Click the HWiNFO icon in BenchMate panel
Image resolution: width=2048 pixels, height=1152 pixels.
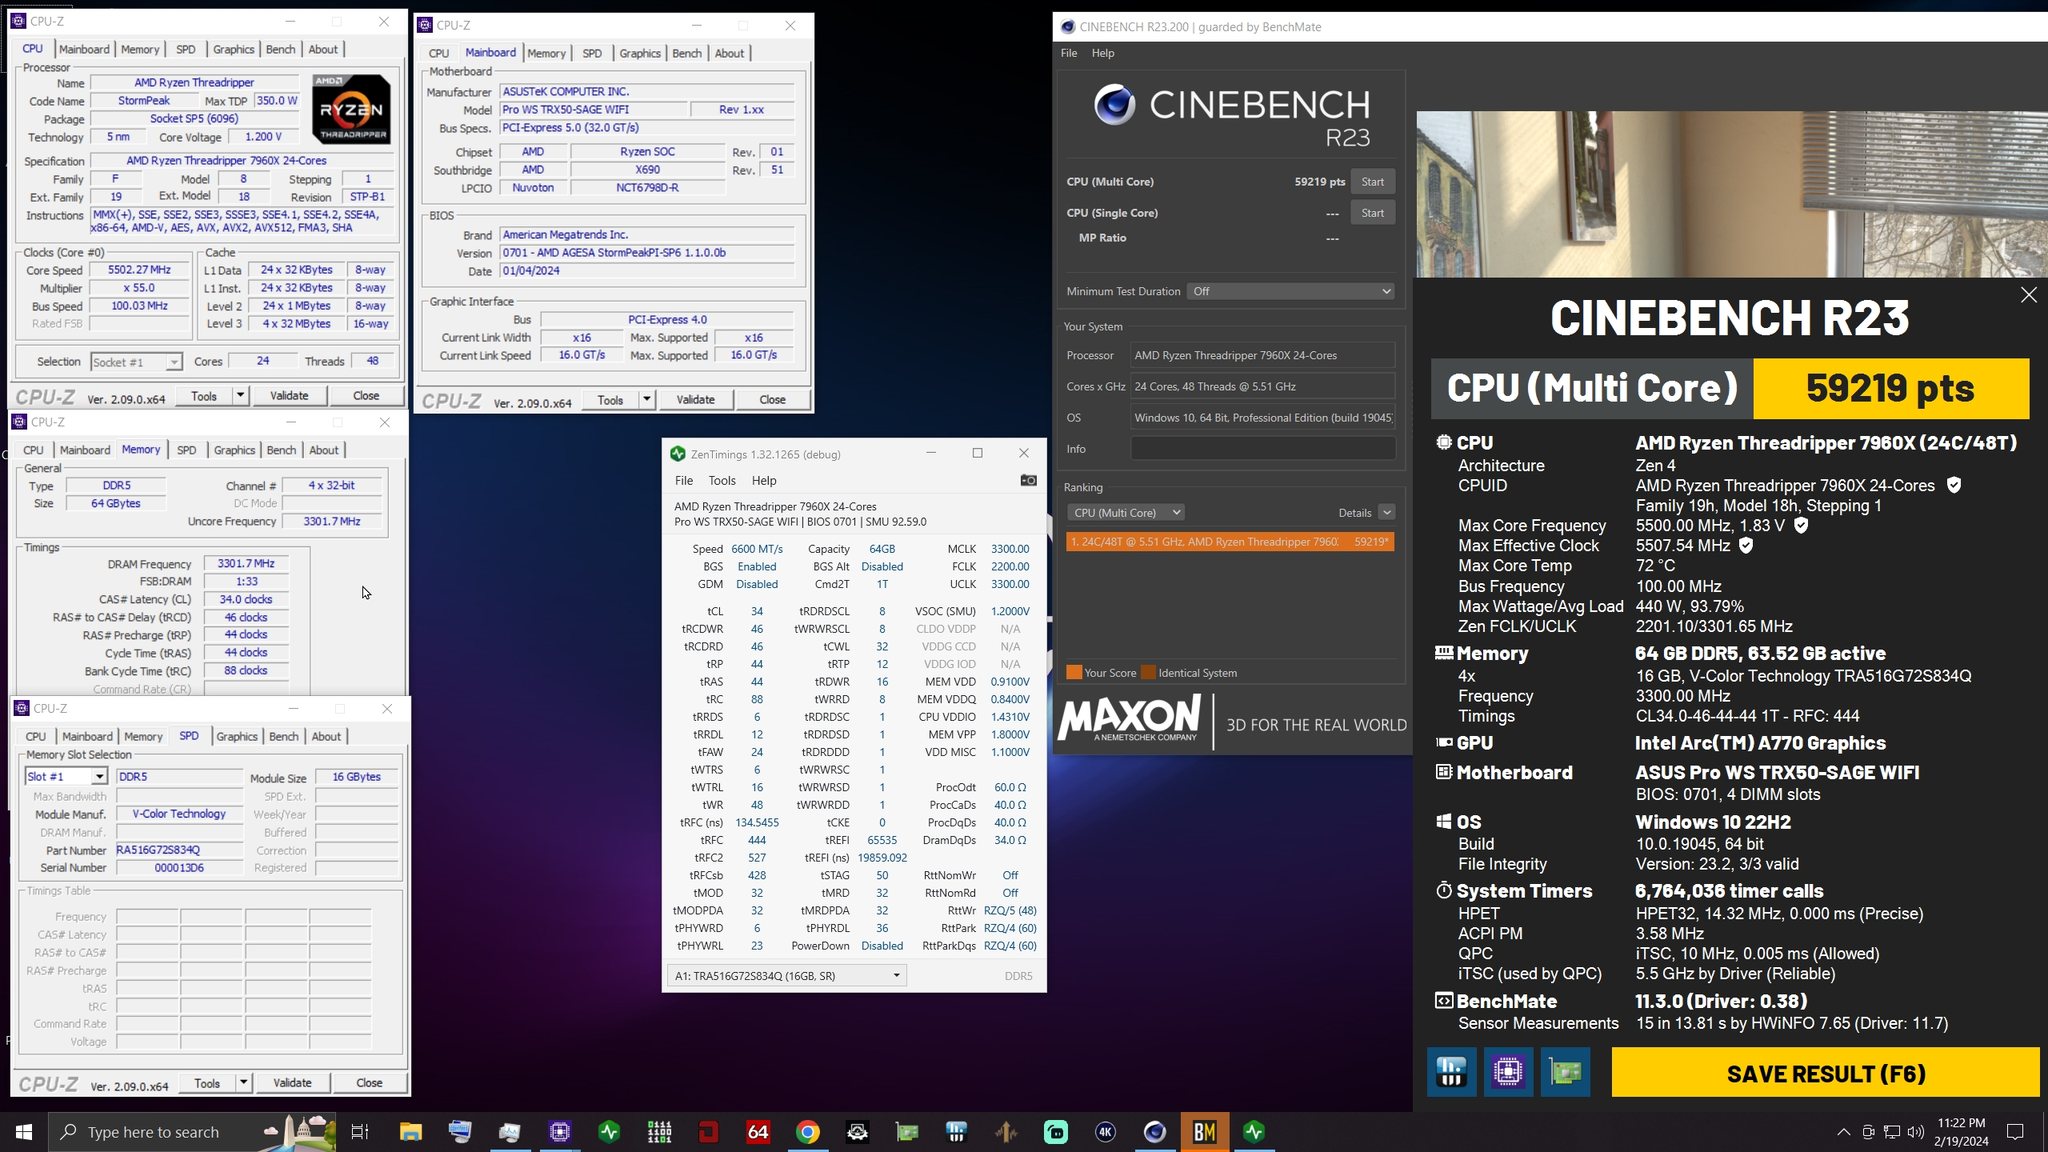(x=1451, y=1073)
